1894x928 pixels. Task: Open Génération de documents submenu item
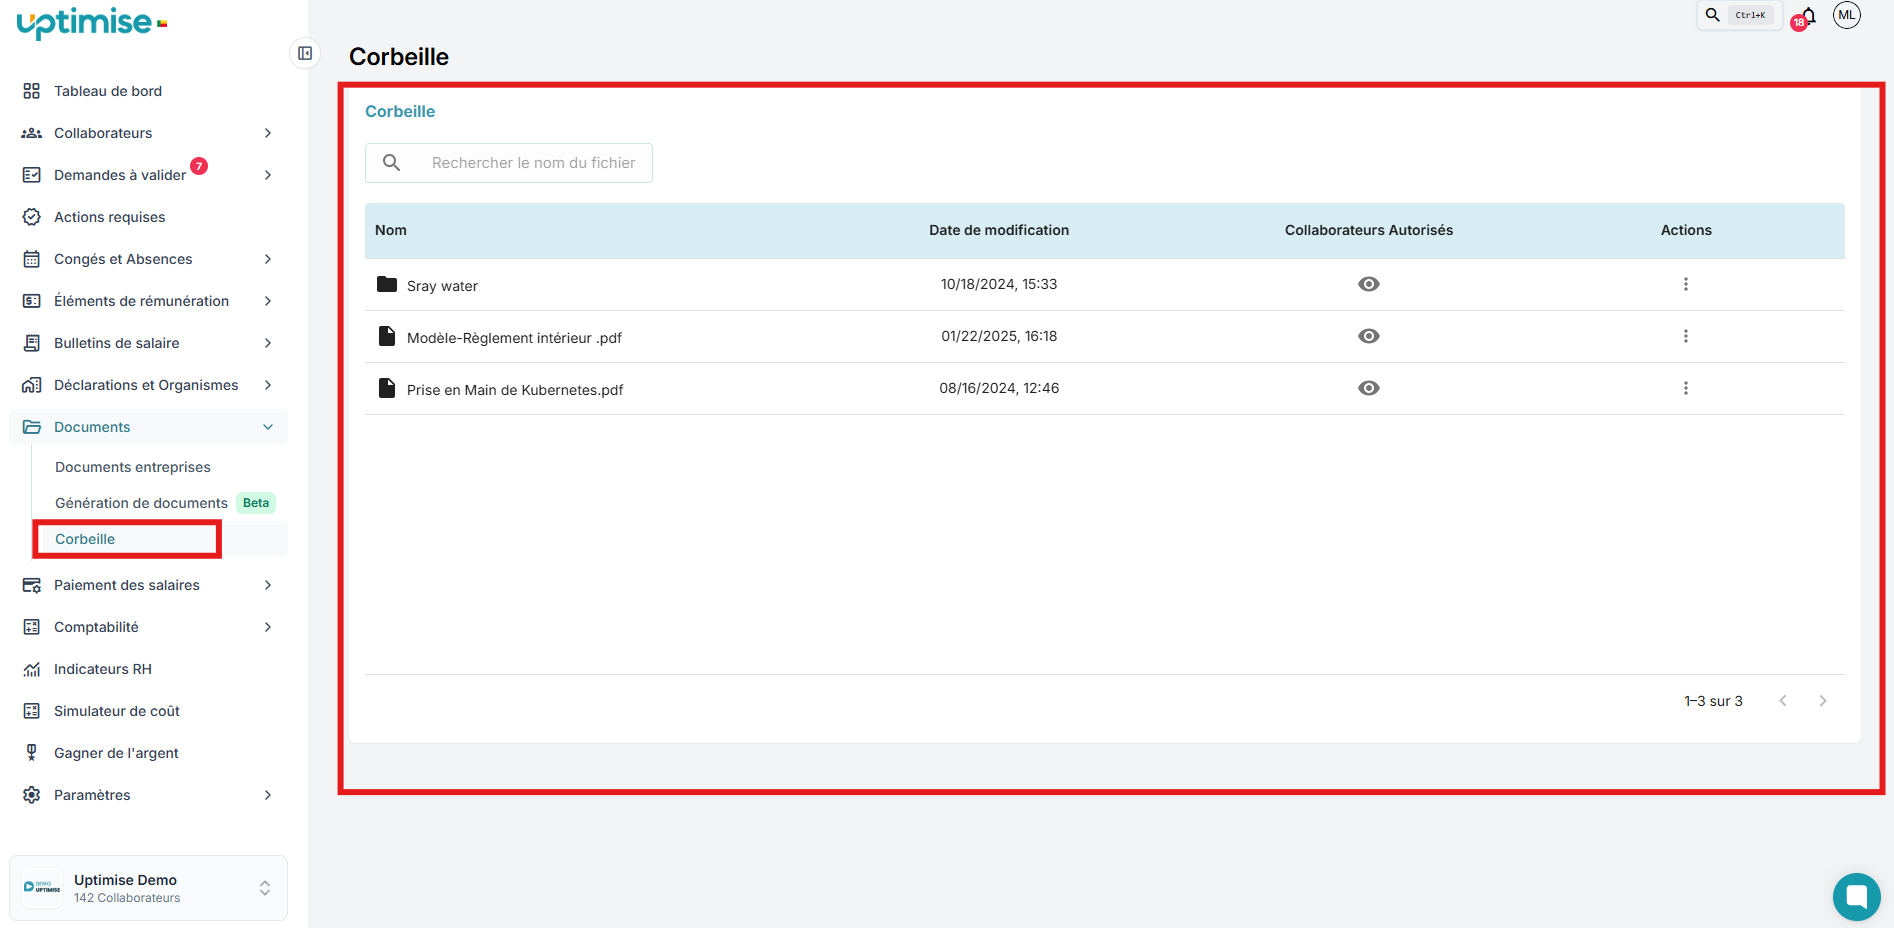point(141,503)
